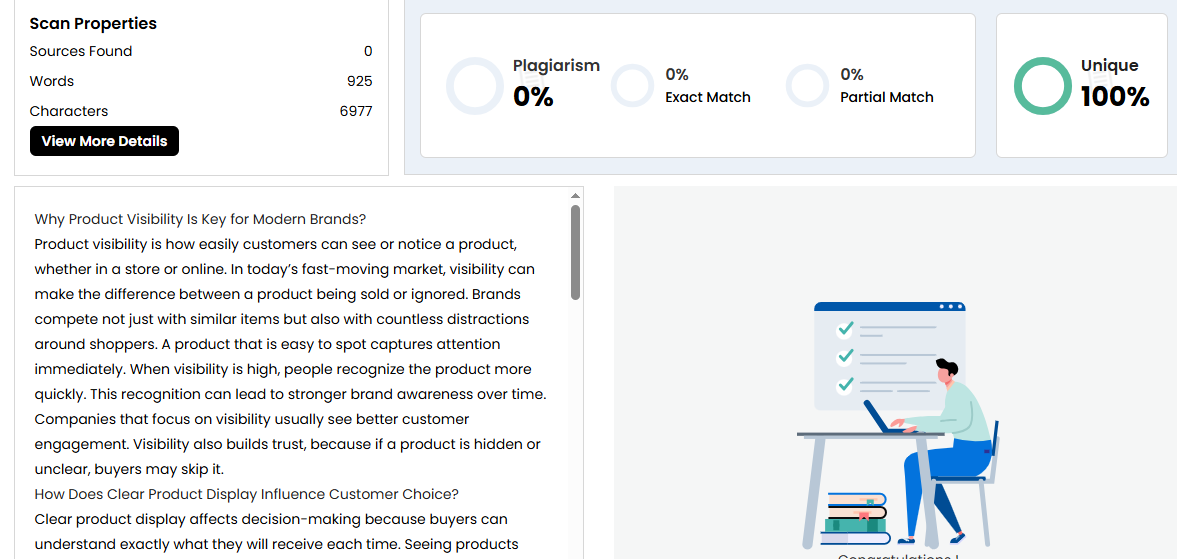Viewport: 1177px width, 559px height.
Task: Click the "Why Product Visibility Is Key" heading
Action: tap(200, 219)
